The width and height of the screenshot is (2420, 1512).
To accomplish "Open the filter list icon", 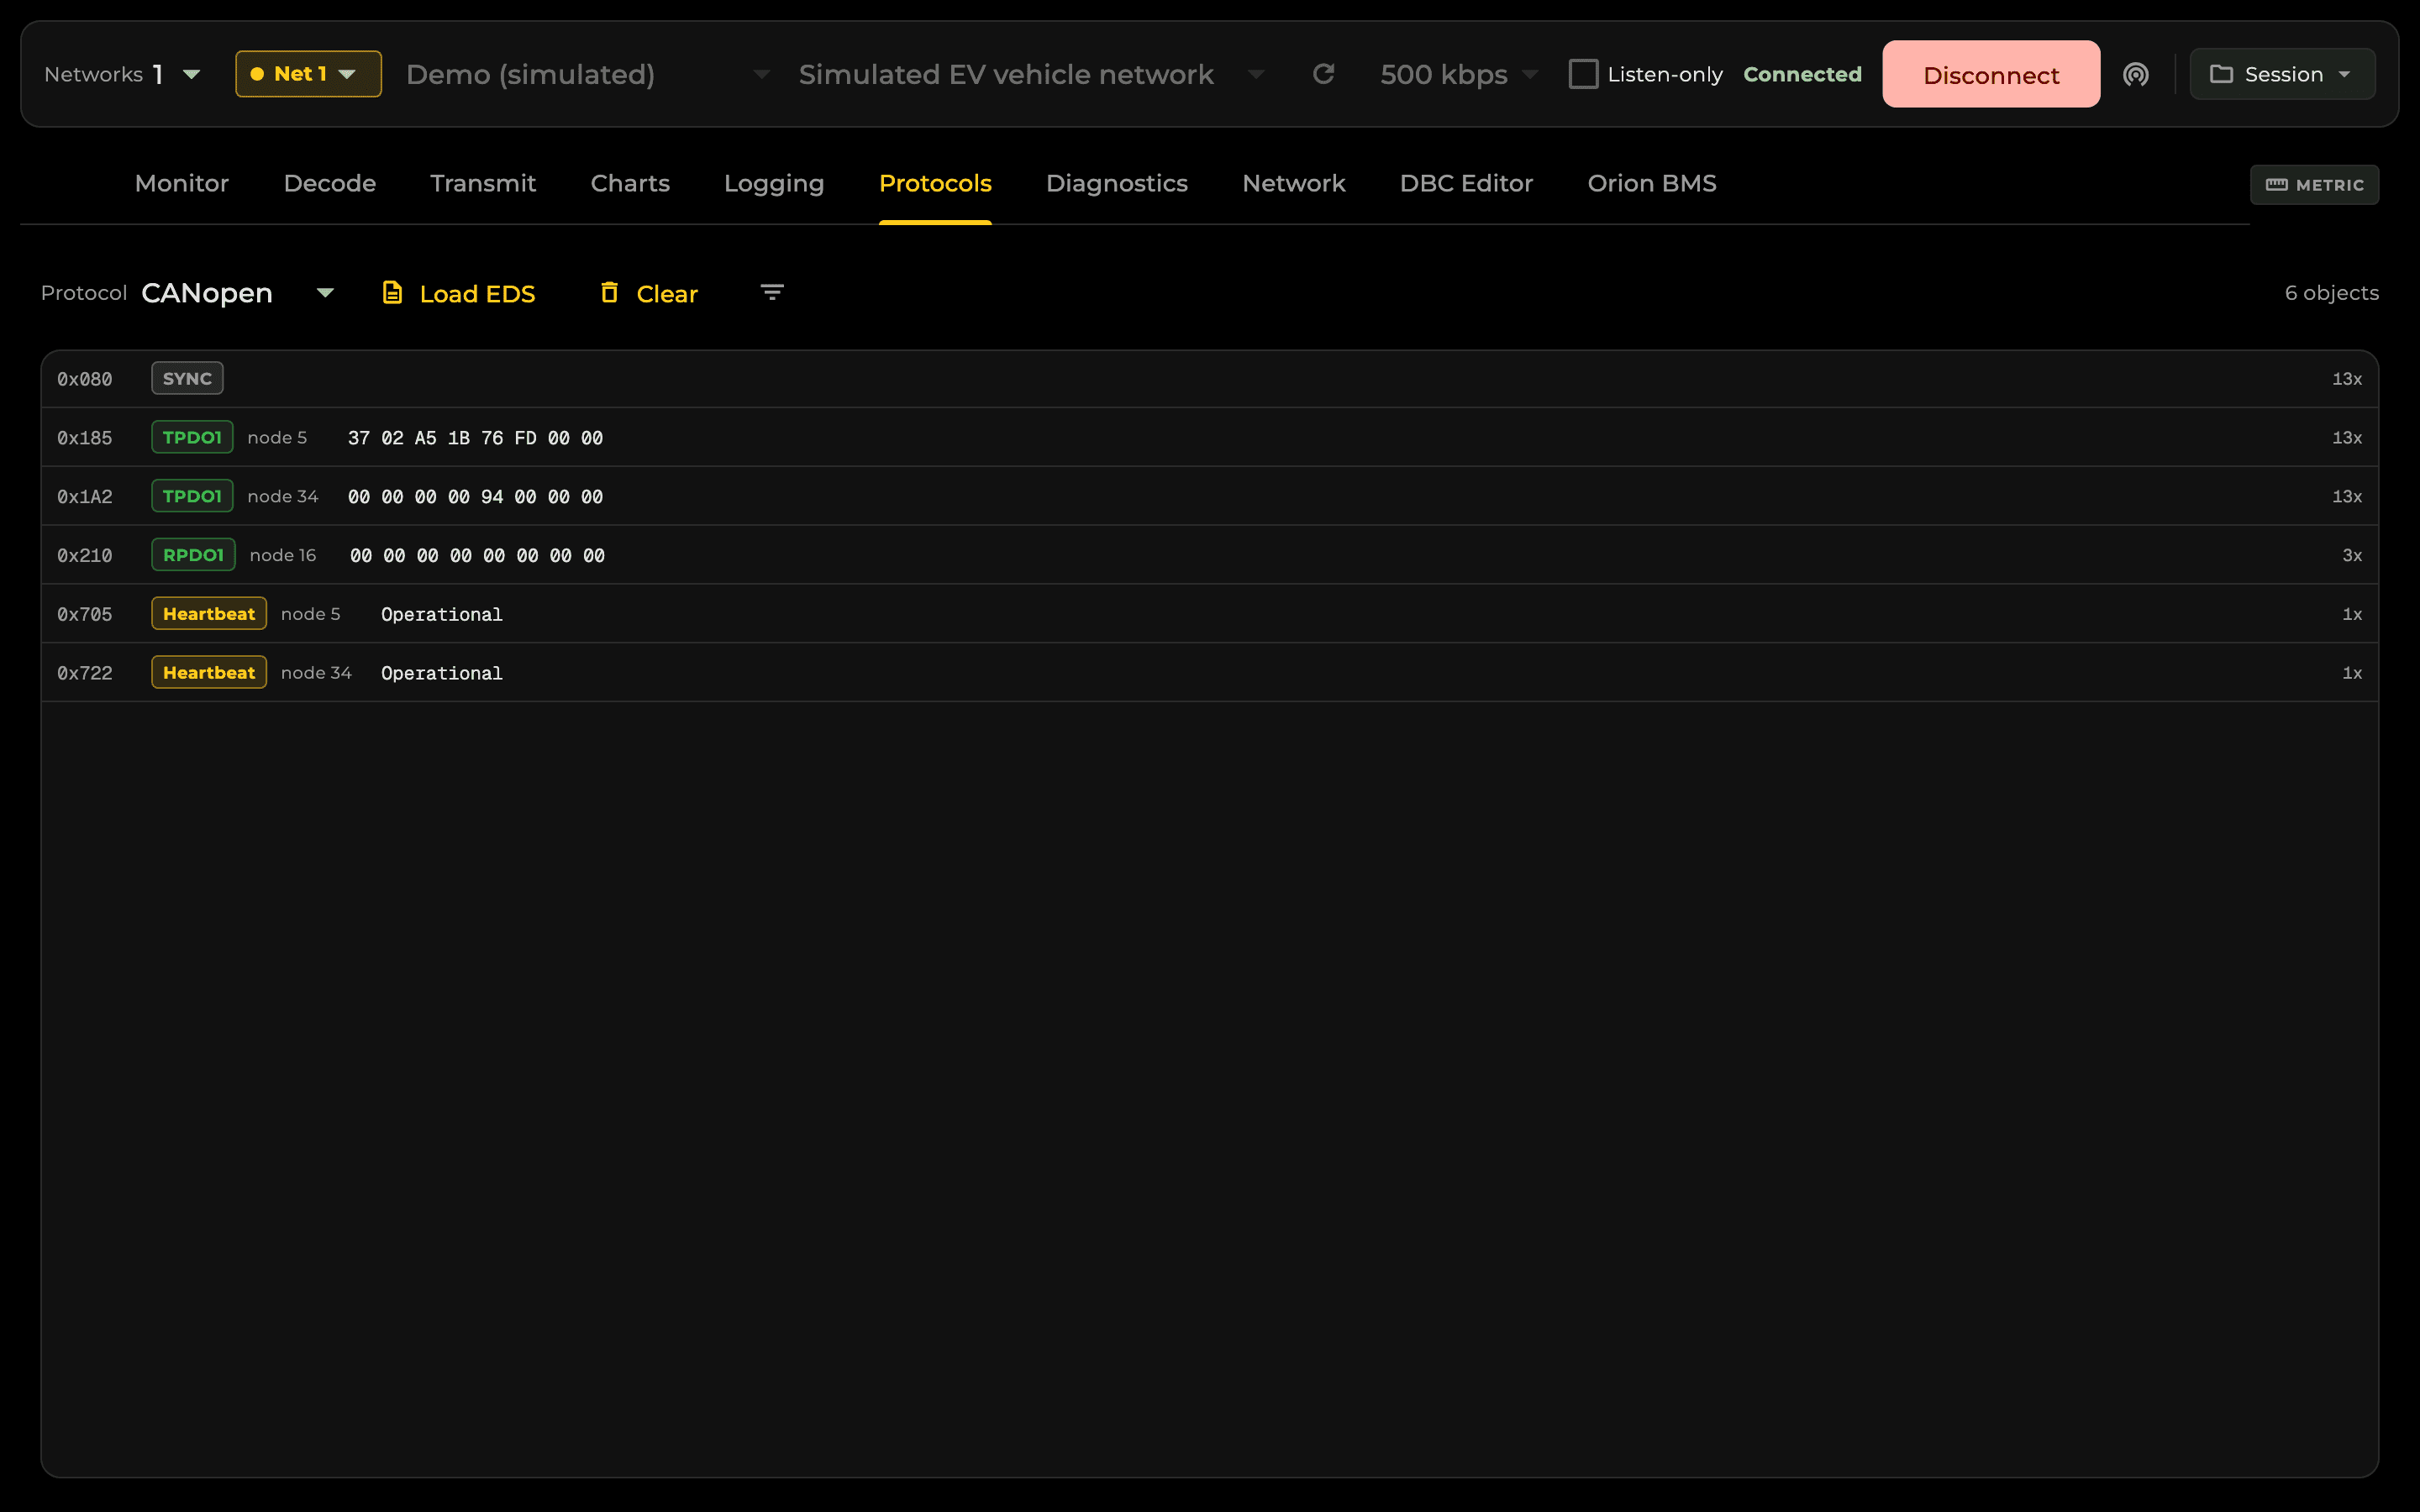I will tap(772, 293).
